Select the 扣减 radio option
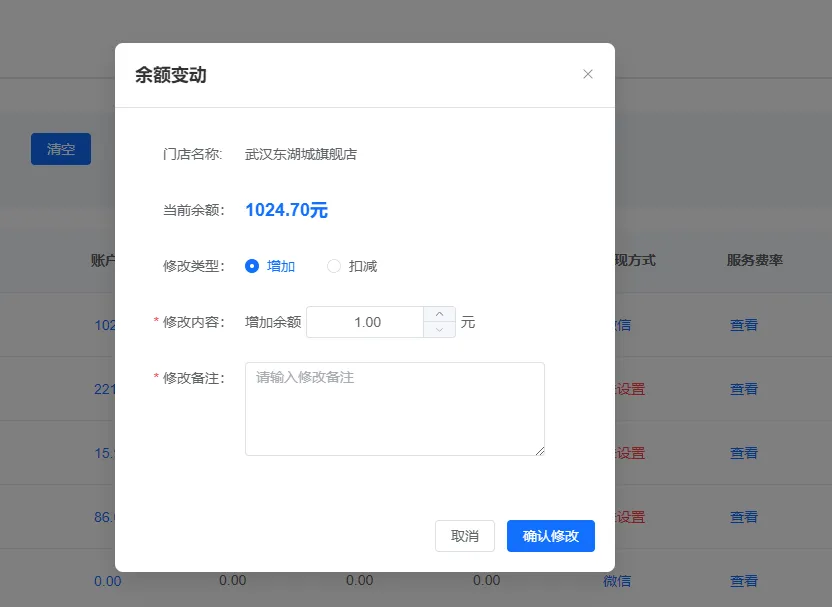832x607 pixels. (x=352, y=266)
